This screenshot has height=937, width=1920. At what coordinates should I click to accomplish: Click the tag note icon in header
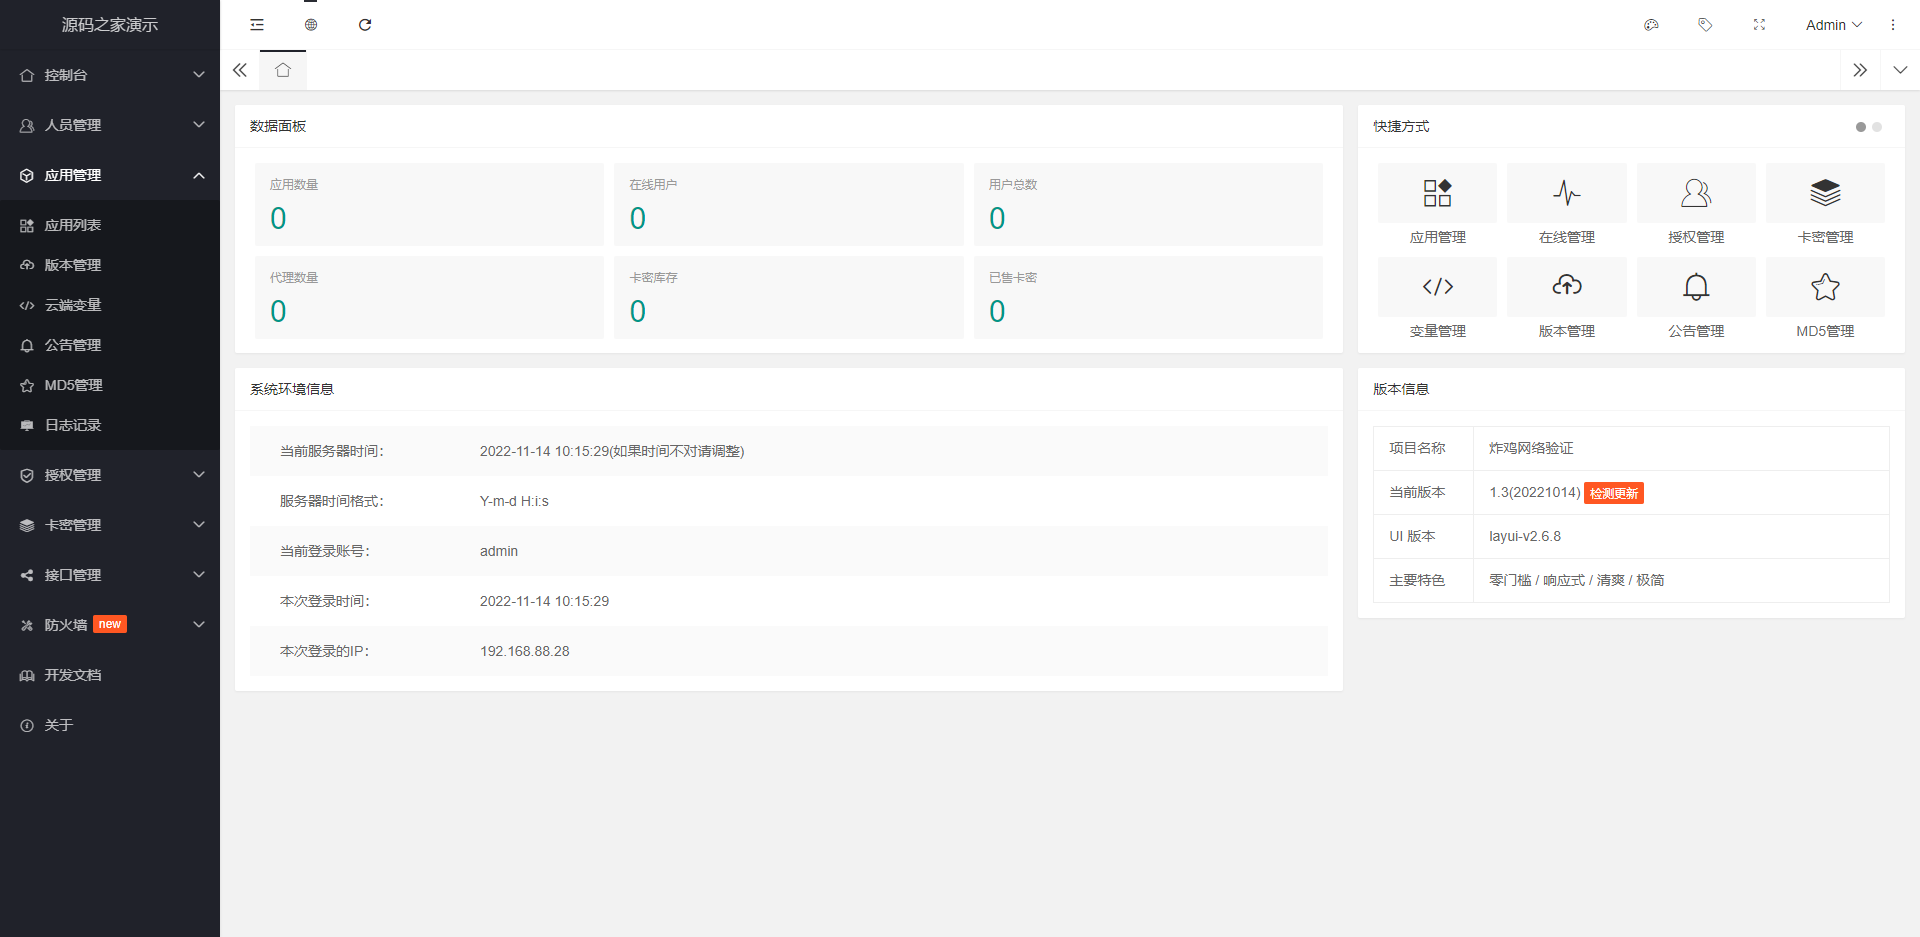1705,25
